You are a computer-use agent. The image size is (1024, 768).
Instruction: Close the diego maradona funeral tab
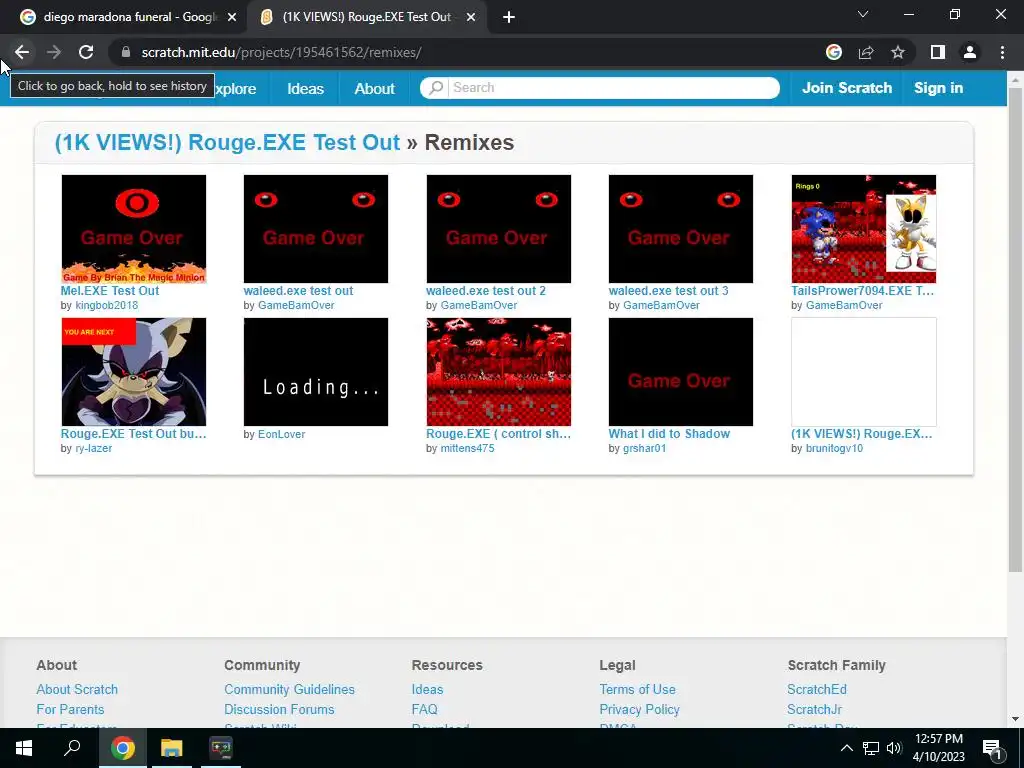232,17
